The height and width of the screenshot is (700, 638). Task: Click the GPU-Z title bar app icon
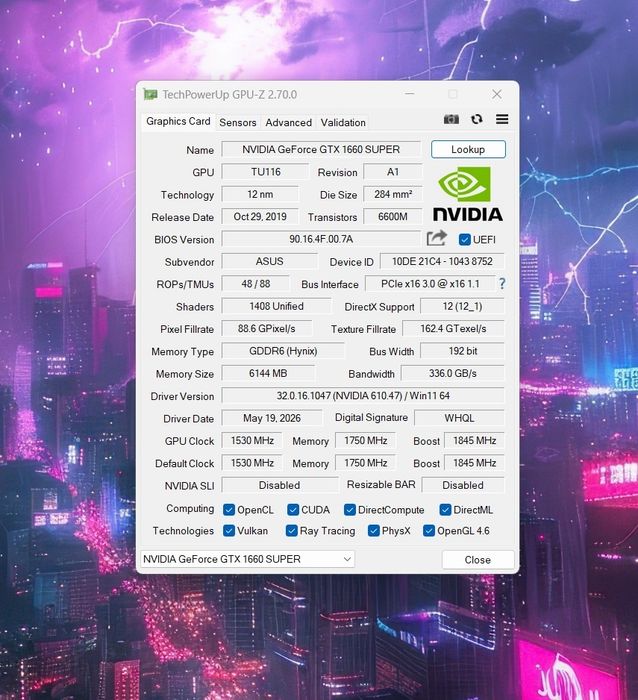point(150,95)
